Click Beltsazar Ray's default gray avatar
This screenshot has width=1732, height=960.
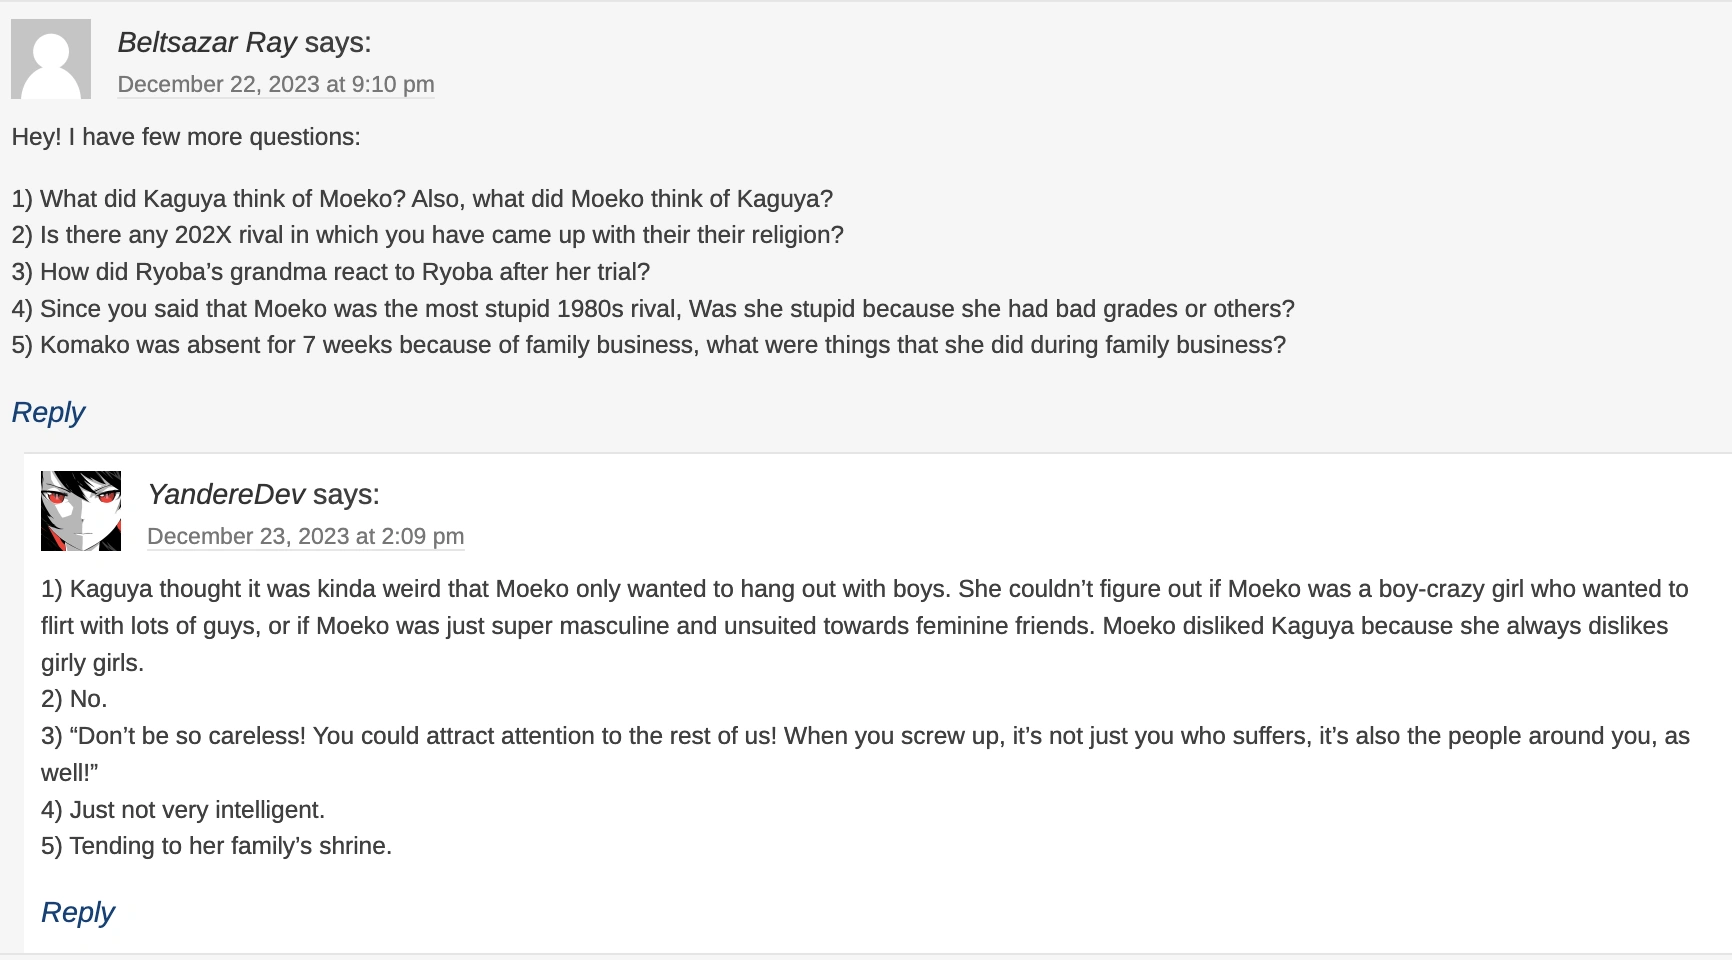[51, 59]
